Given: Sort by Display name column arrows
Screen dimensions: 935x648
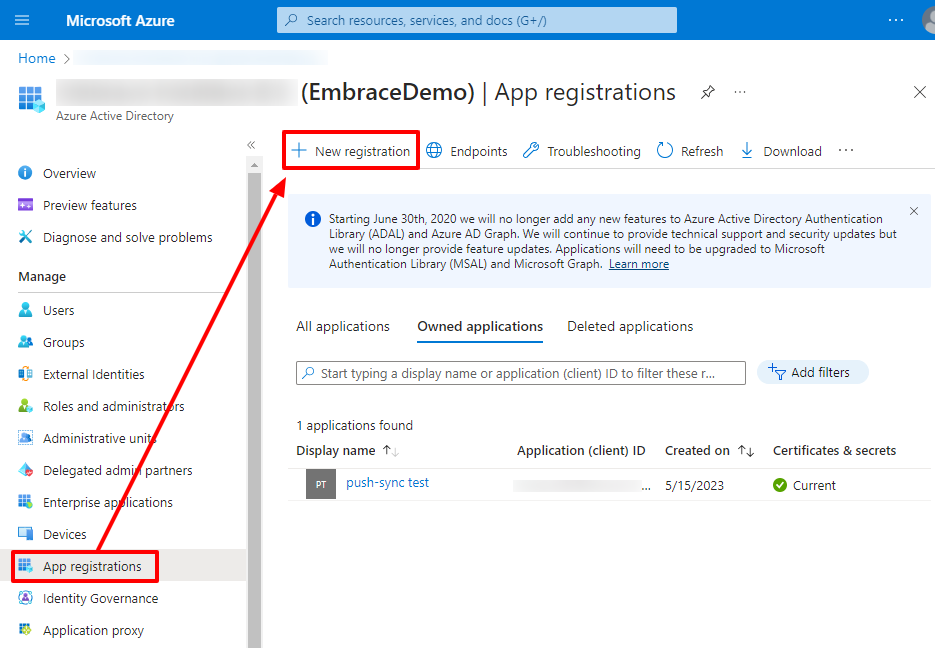Looking at the screenshot, I should point(391,451).
